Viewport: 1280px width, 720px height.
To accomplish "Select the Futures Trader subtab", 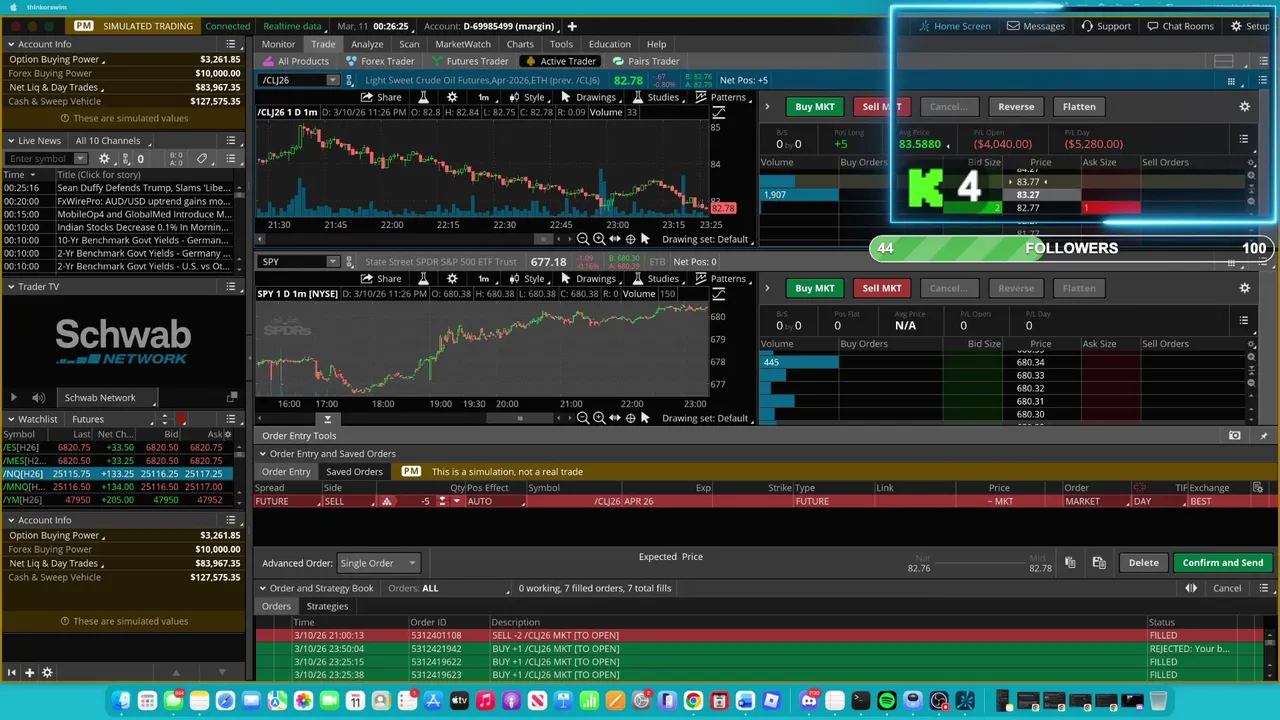I will click(469, 61).
